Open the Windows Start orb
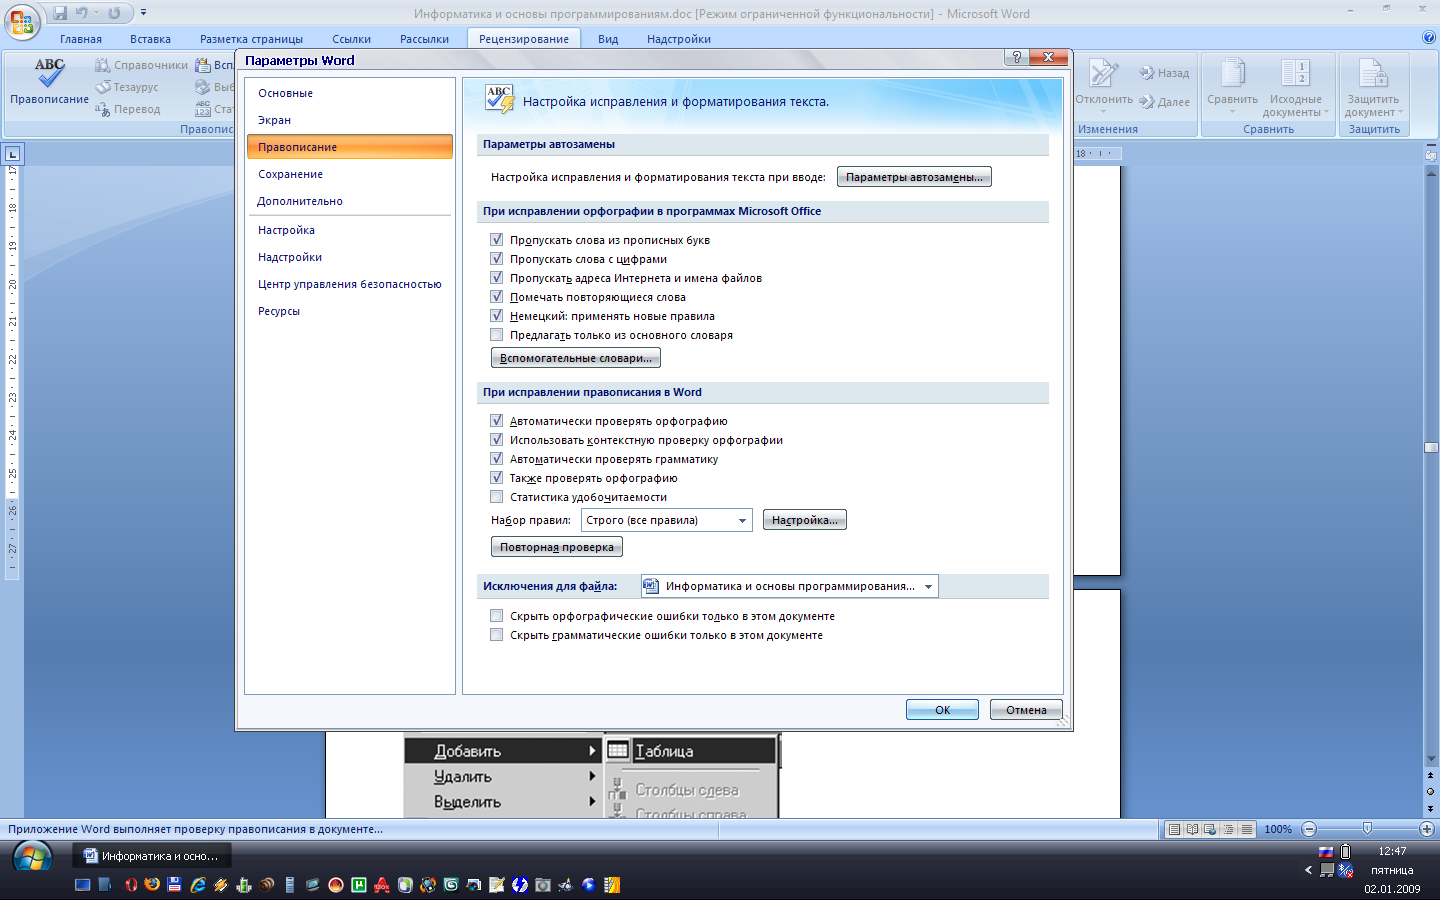This screenshot has height=900, width=1440. pos(32,858)
